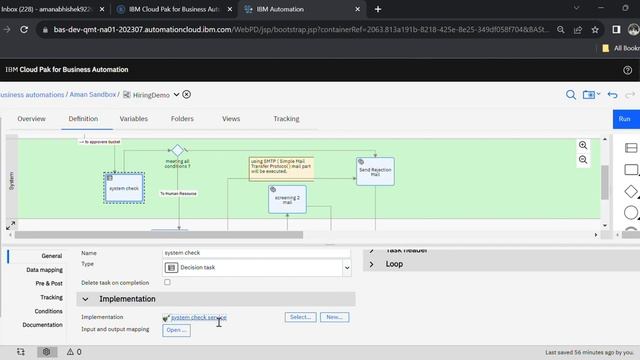Select the event circle palette tool
The width and height of the screenshot is (640, 360).
click(631, 213)
